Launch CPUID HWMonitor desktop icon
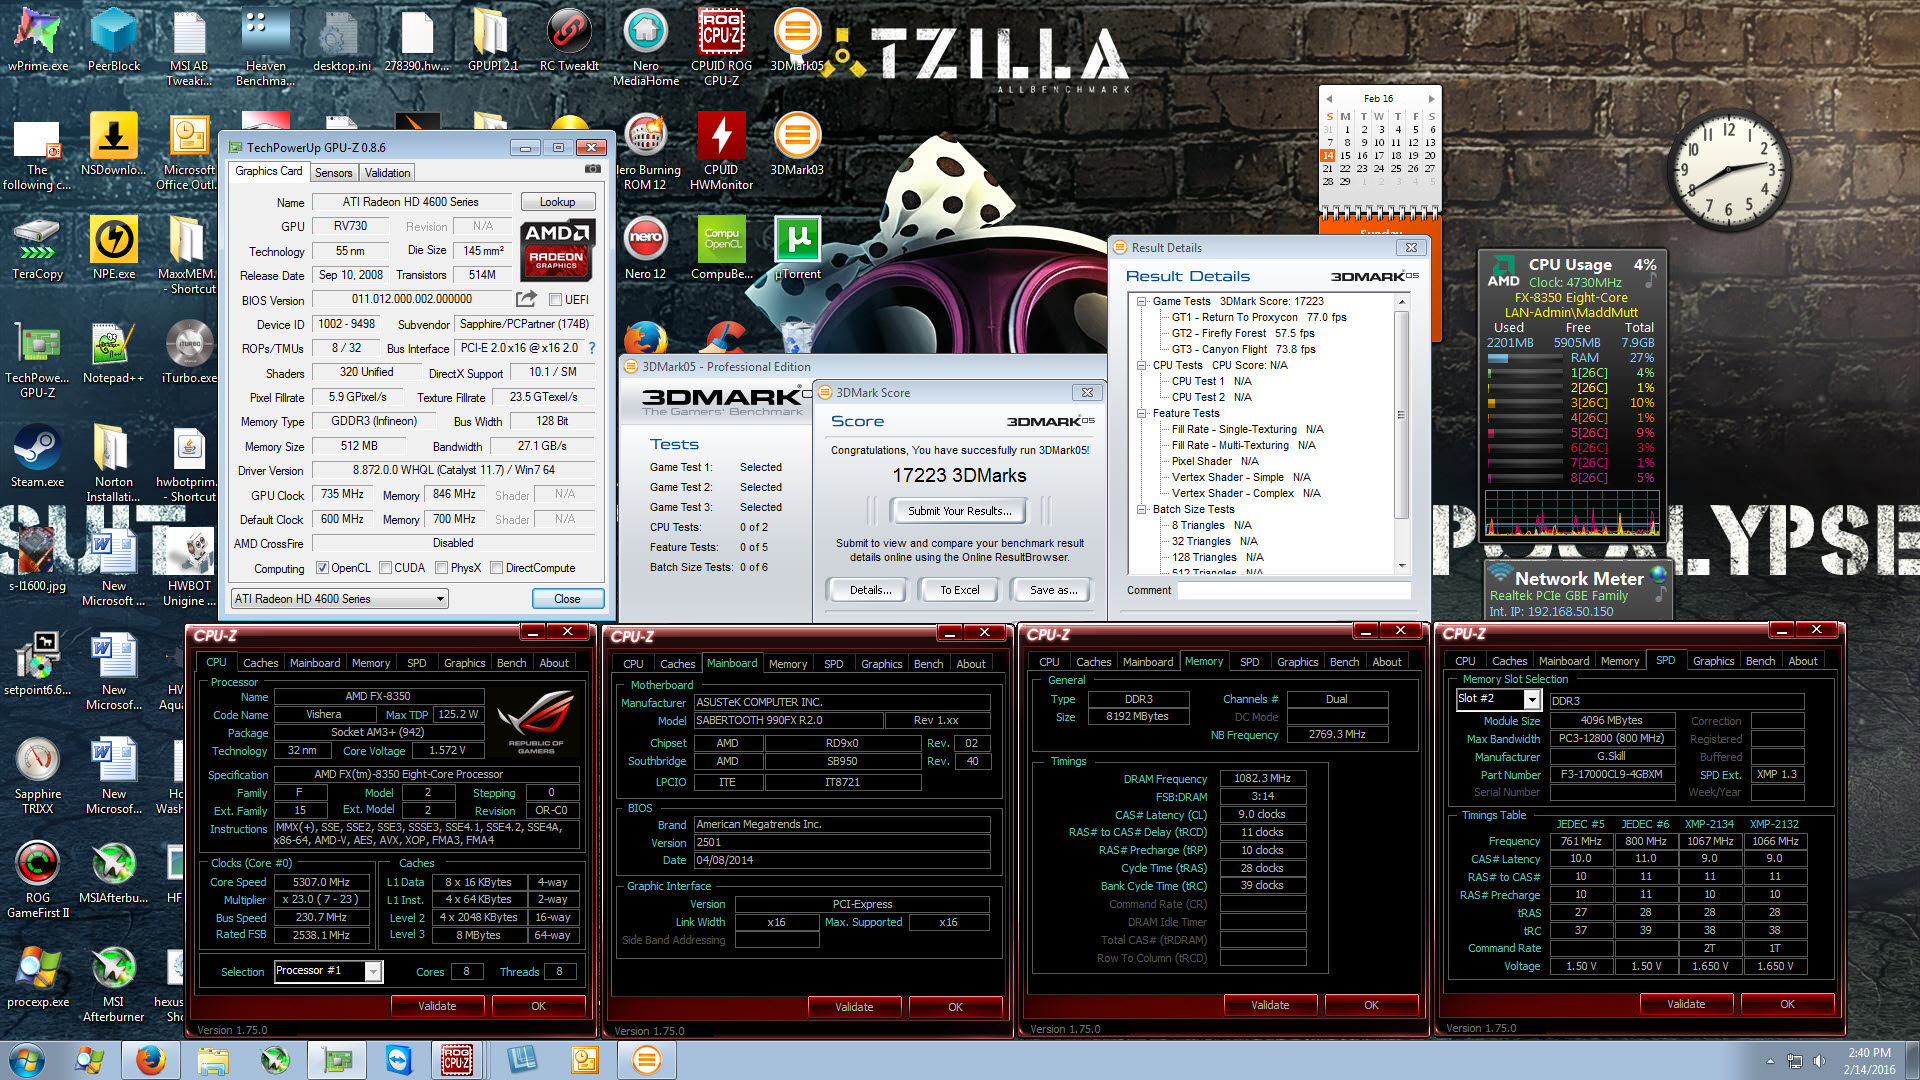 coord(721,150)
